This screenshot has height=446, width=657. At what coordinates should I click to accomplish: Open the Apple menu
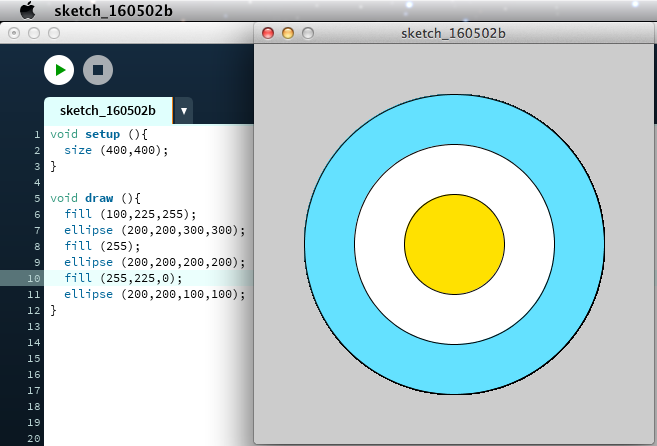[x=27, y=10]
